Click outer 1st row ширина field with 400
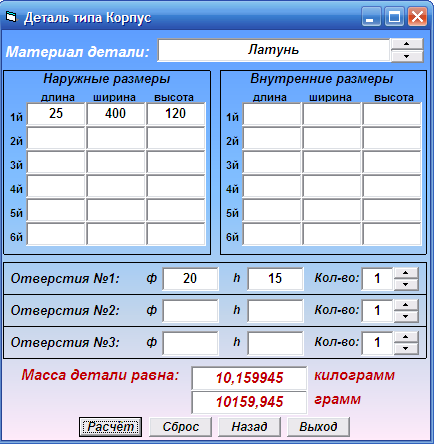 coord(116,114)
